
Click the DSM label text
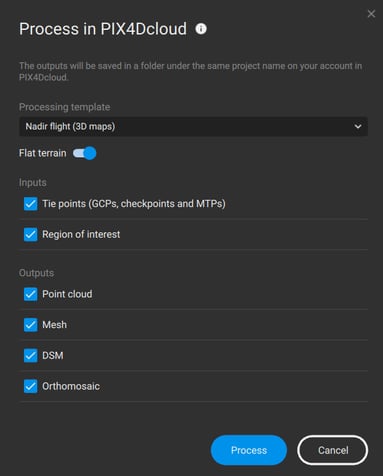point(53,355)
